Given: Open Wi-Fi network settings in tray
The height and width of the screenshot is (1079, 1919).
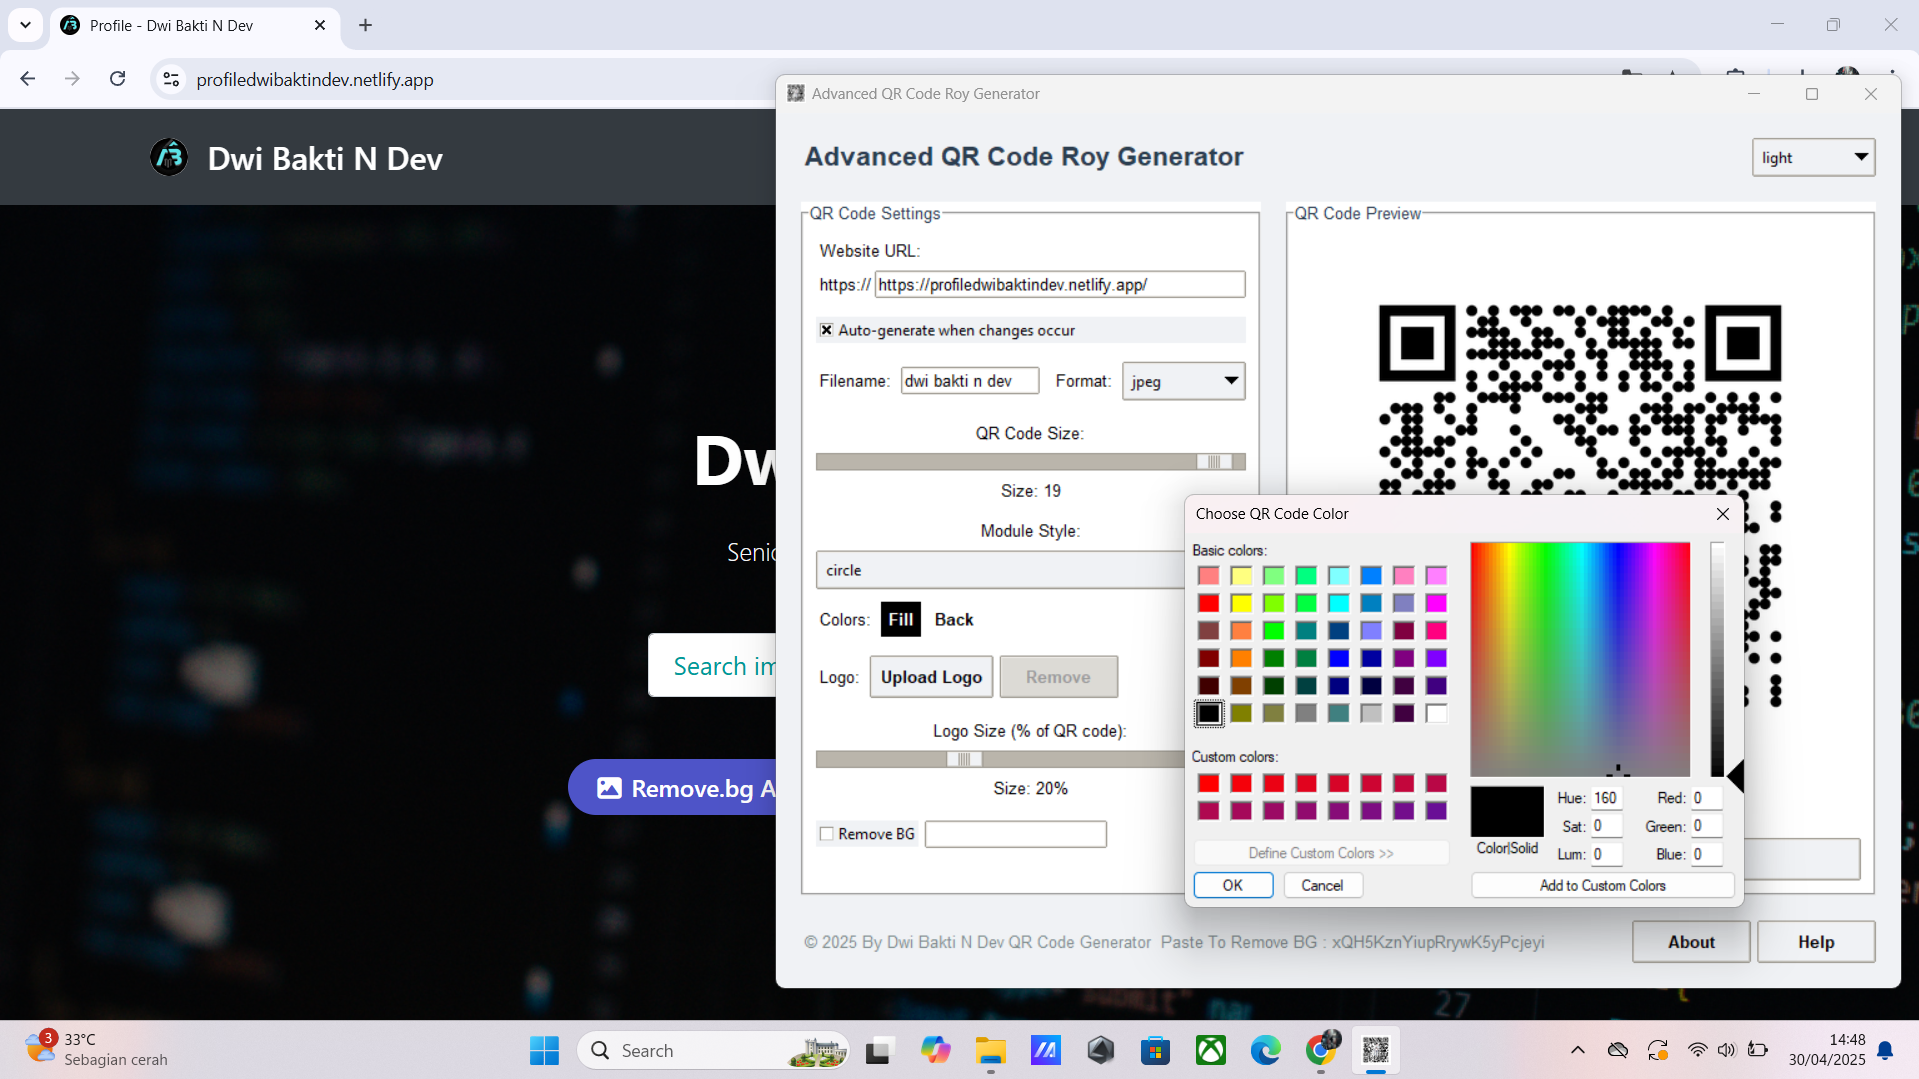Looking at the screenshot, I should [1697, 1050].
